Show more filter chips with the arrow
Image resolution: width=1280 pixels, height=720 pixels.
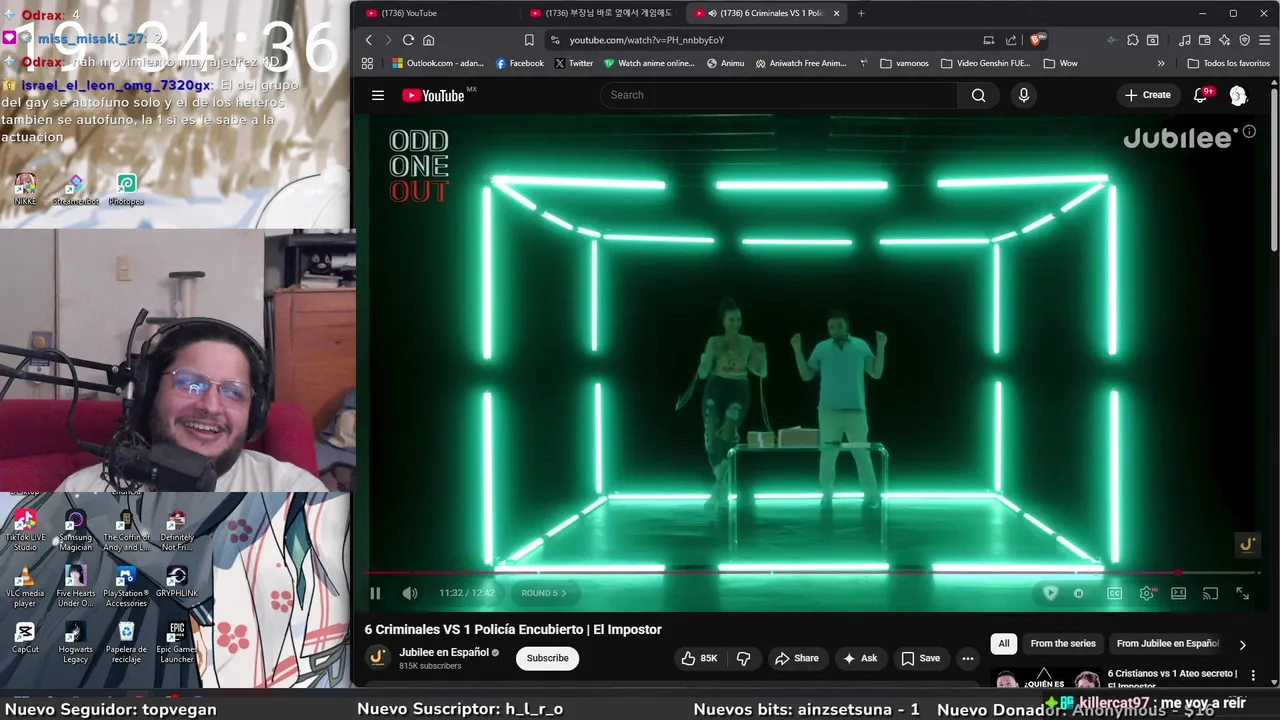(x=1243, y=645)
